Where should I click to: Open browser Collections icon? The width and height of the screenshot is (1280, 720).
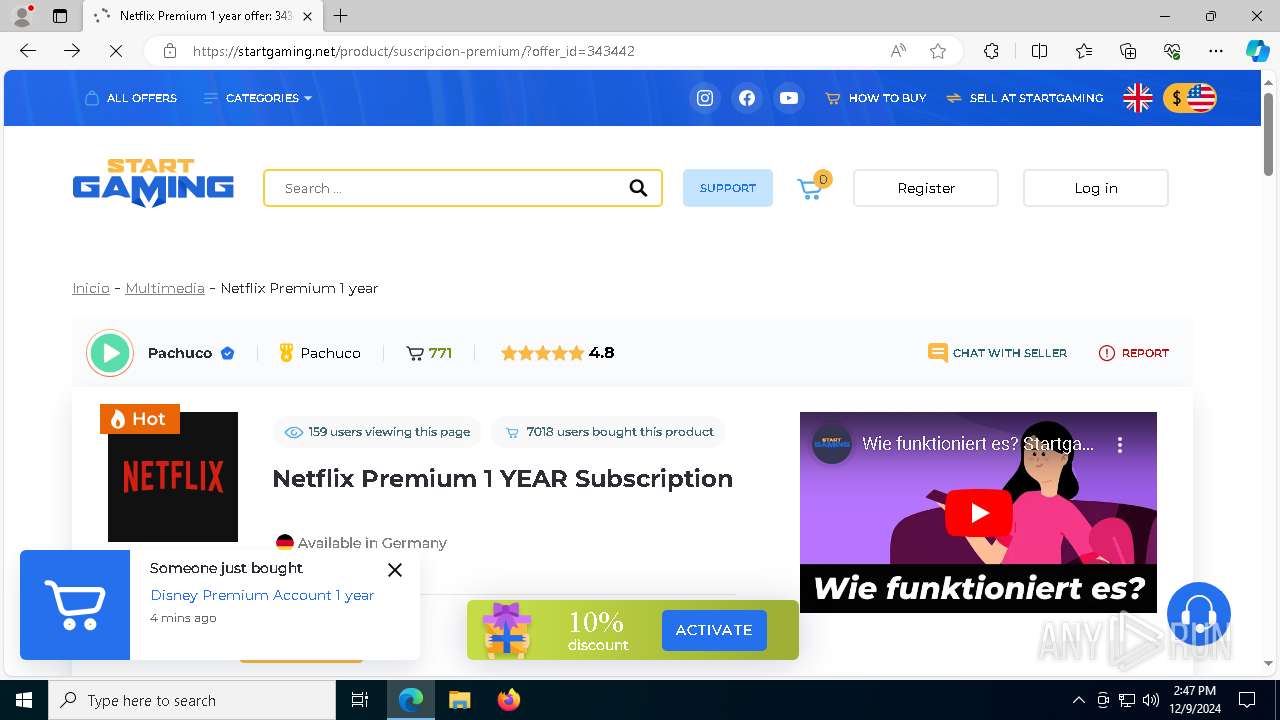(x=1128, y=51)
